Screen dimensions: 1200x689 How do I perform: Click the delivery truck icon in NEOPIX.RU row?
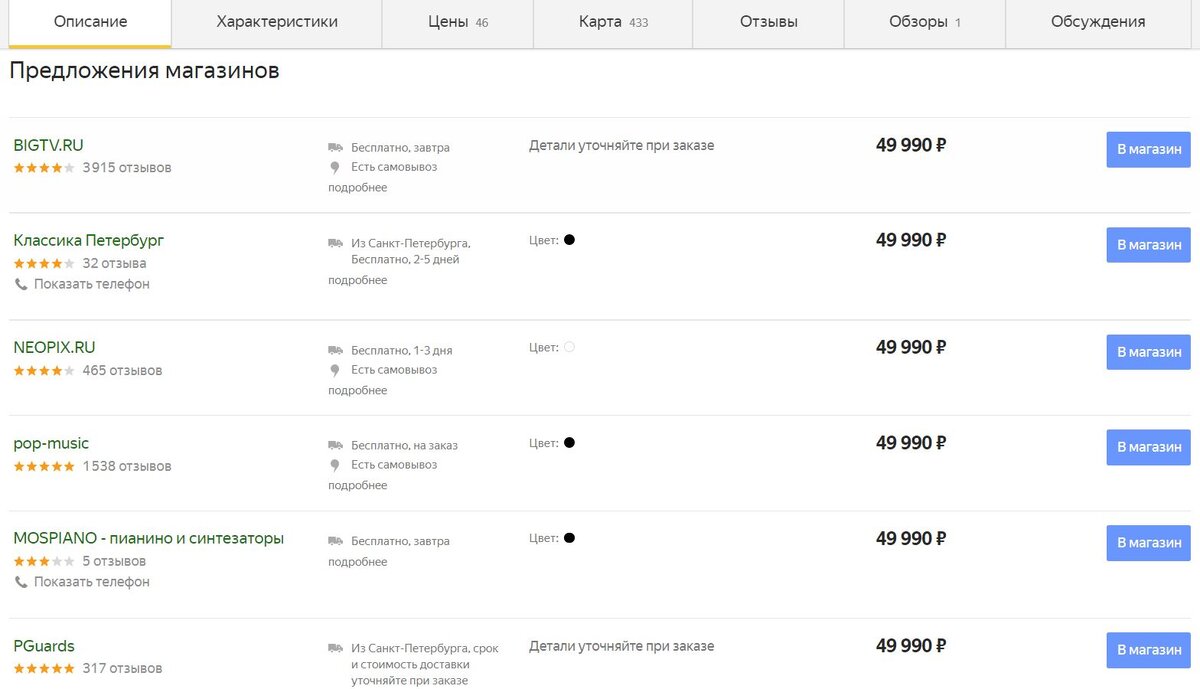coord(335,350)
